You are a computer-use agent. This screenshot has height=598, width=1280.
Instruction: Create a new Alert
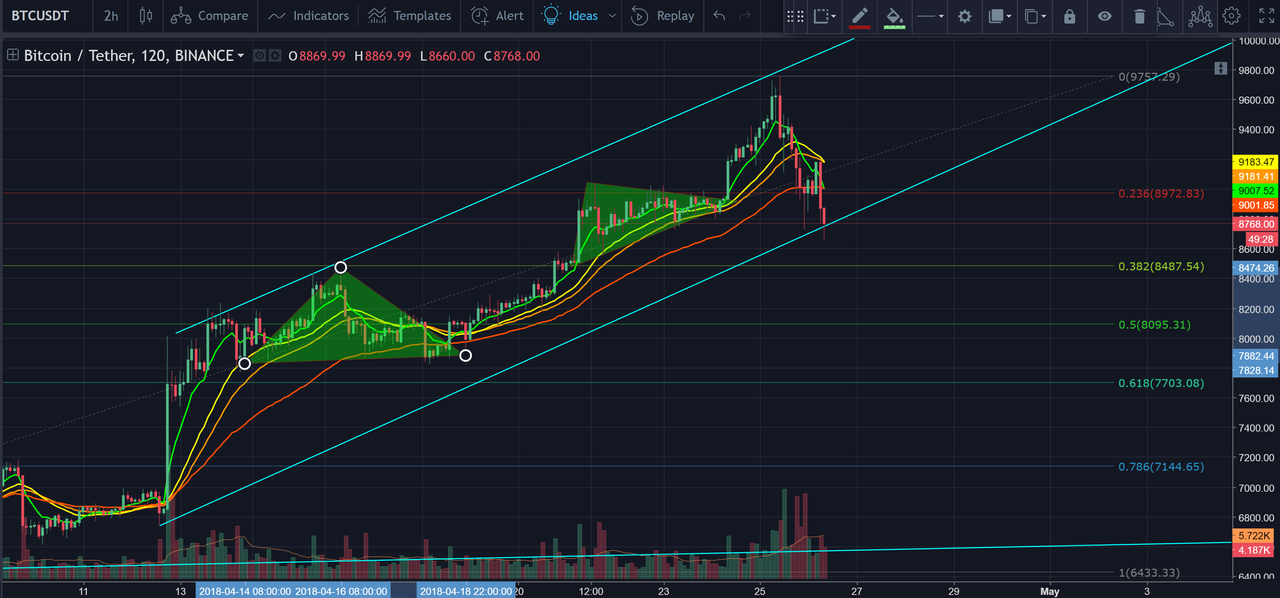click(497, 16)
